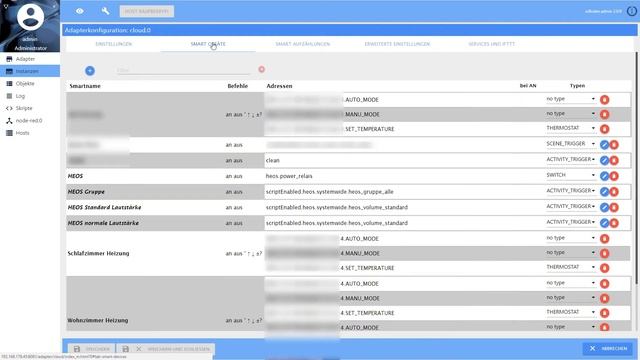This screenshot has height=360, width=640.
Task: Delete Schlafzimmer Heizung 4.MANU_MODE address
Action: (x=604, y=253)
